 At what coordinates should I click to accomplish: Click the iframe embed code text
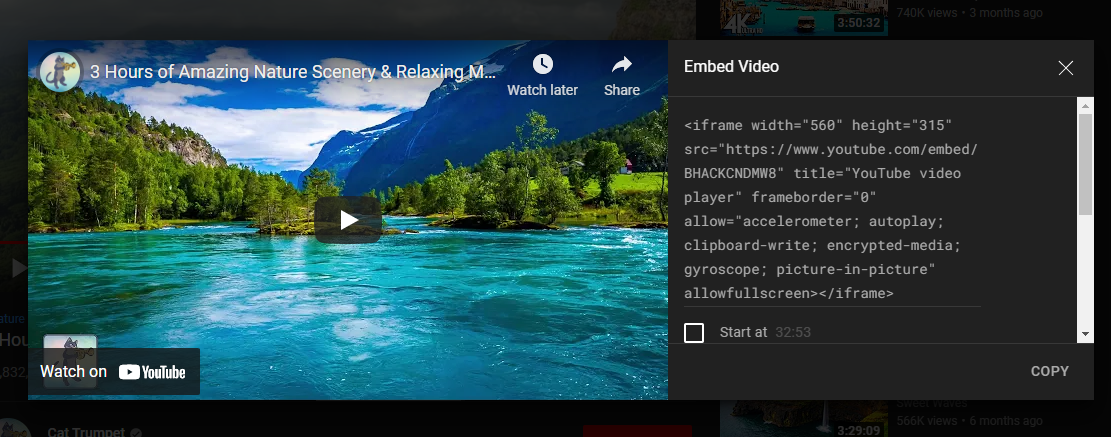[831, 209]
